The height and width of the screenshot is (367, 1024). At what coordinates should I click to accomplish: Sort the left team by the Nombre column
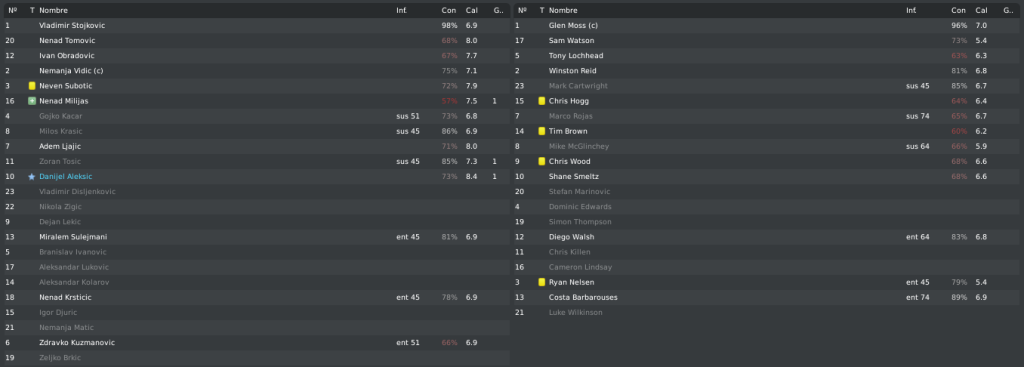click(x=54, y=10)
